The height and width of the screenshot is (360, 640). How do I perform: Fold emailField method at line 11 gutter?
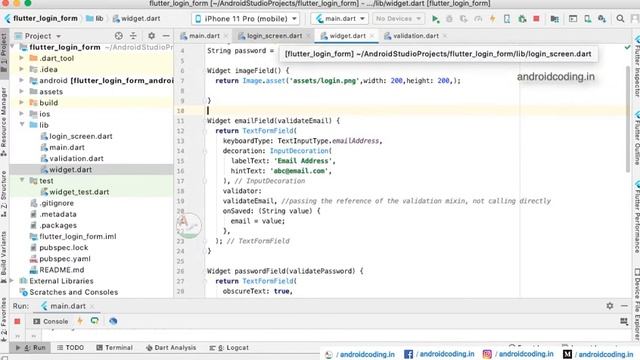point(205,121)
